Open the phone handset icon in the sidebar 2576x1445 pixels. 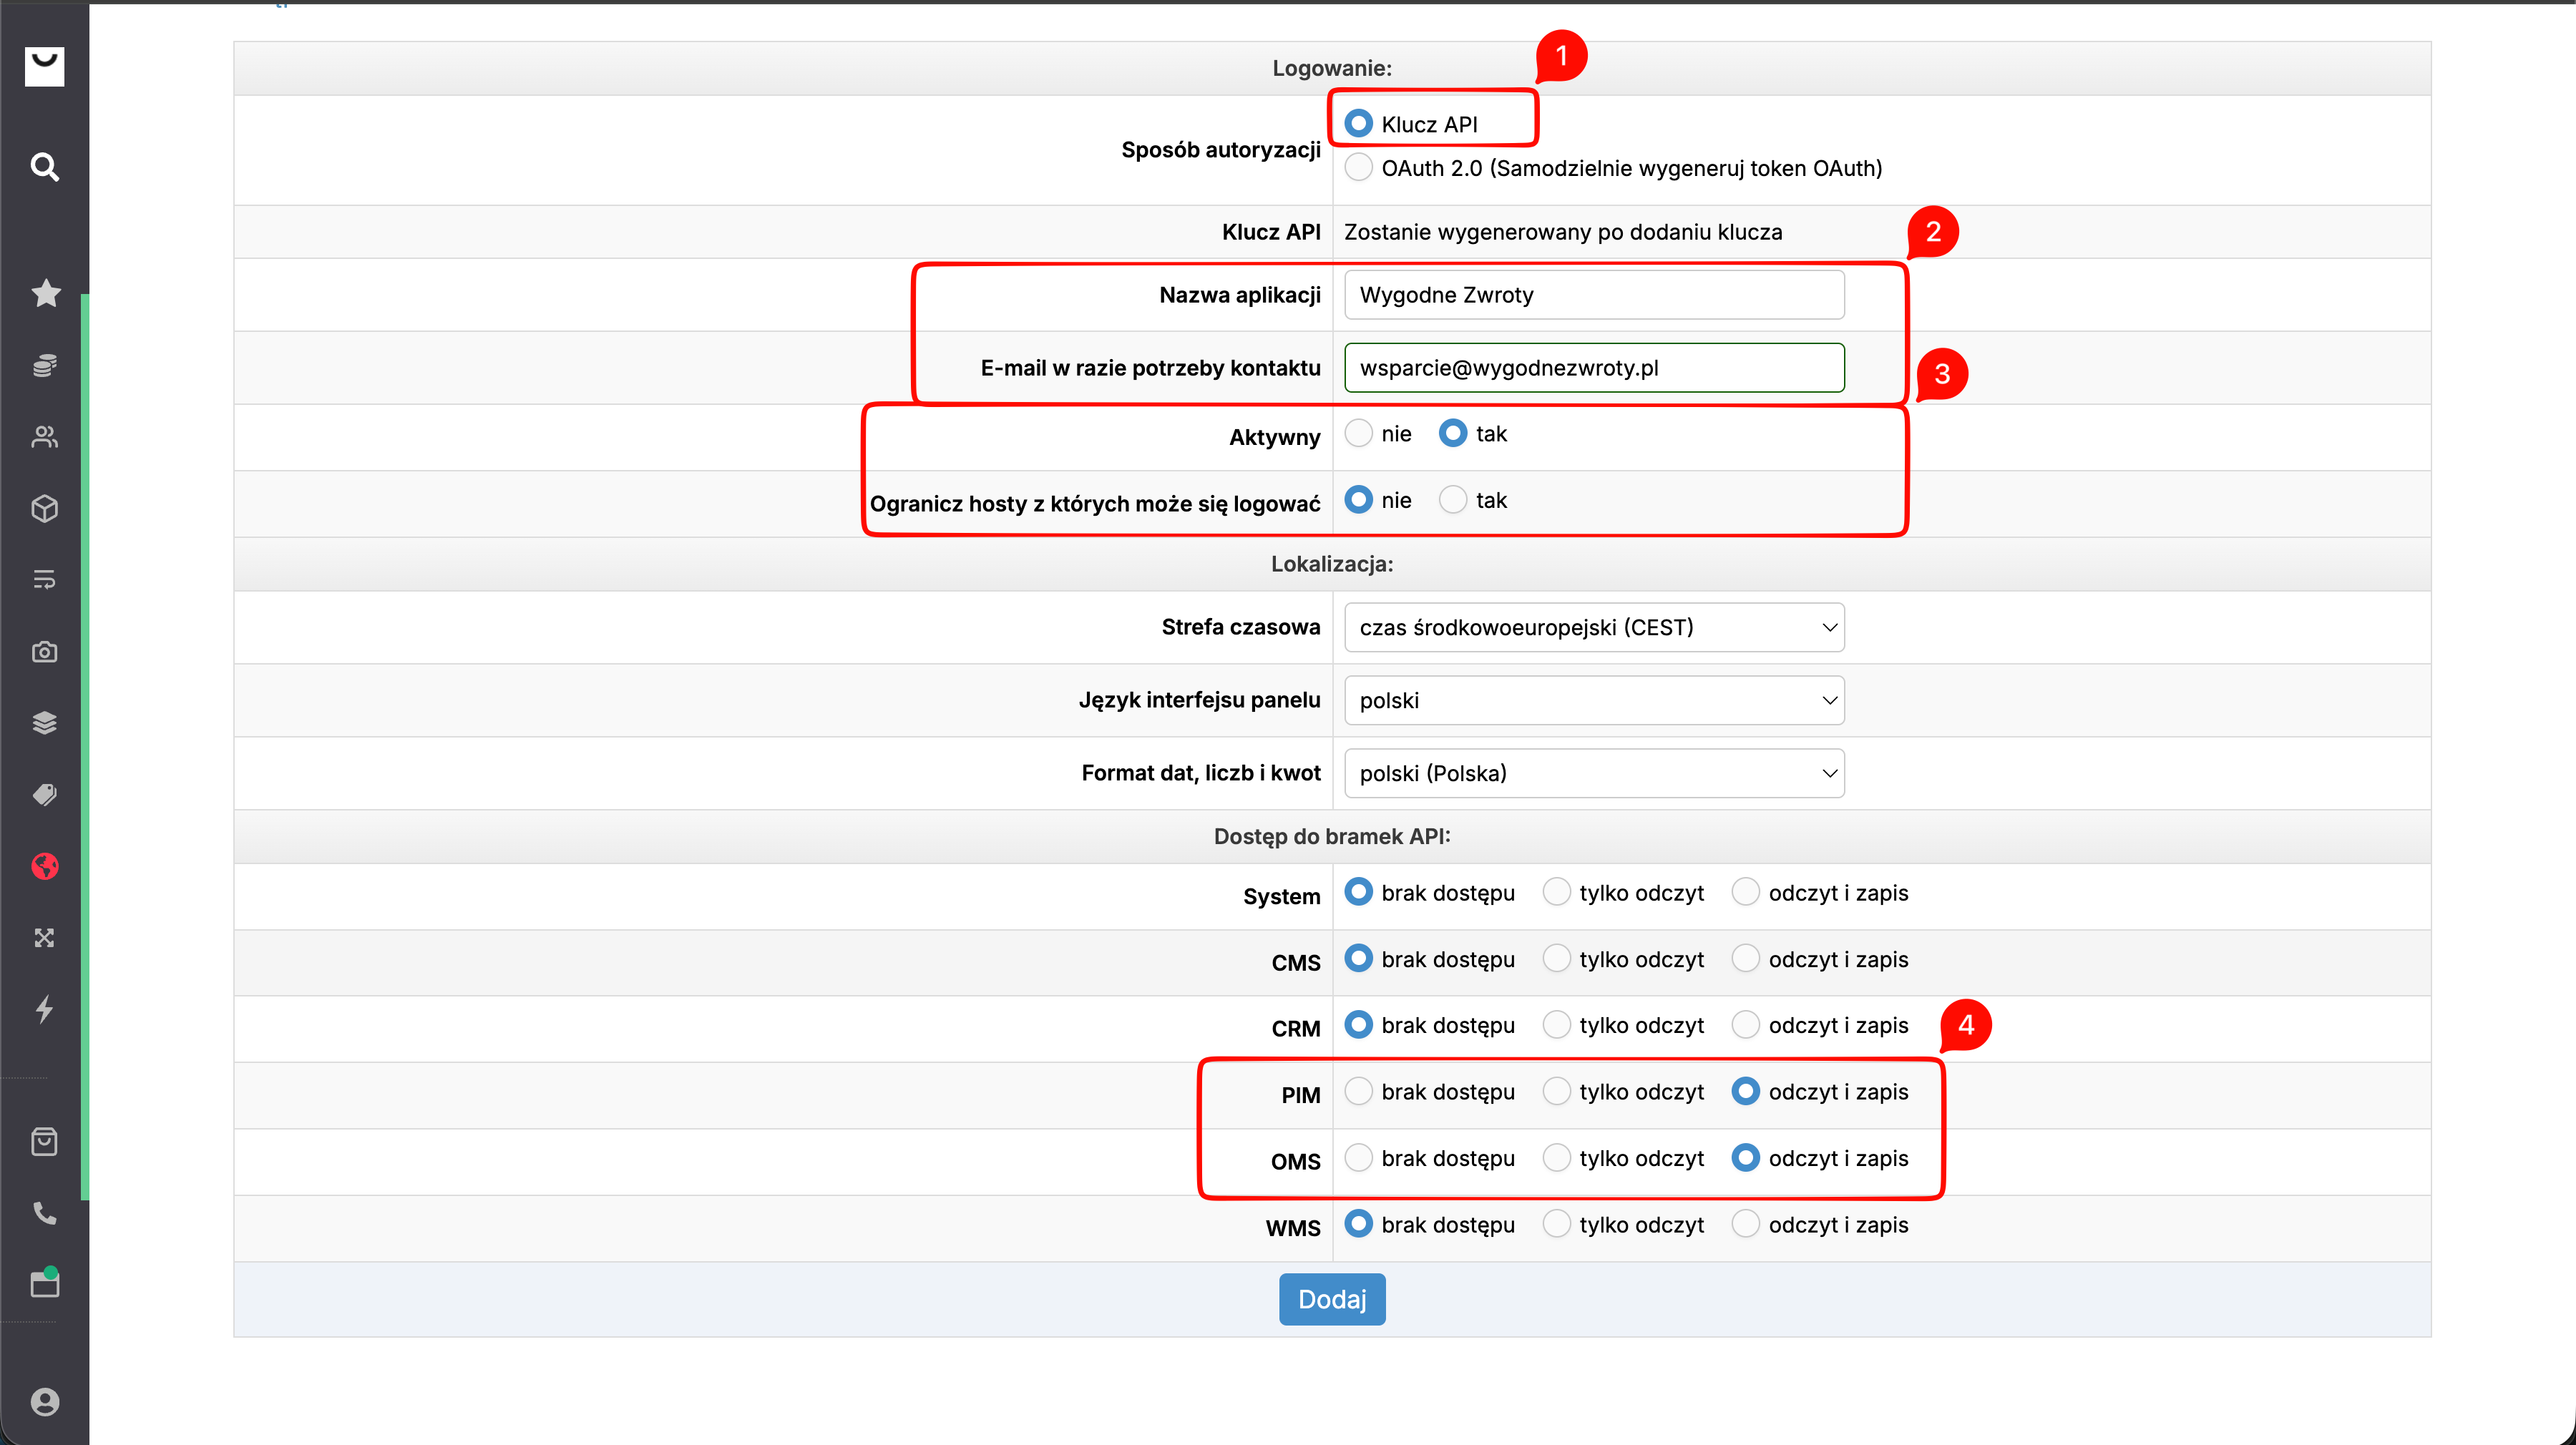(44, 1213)
